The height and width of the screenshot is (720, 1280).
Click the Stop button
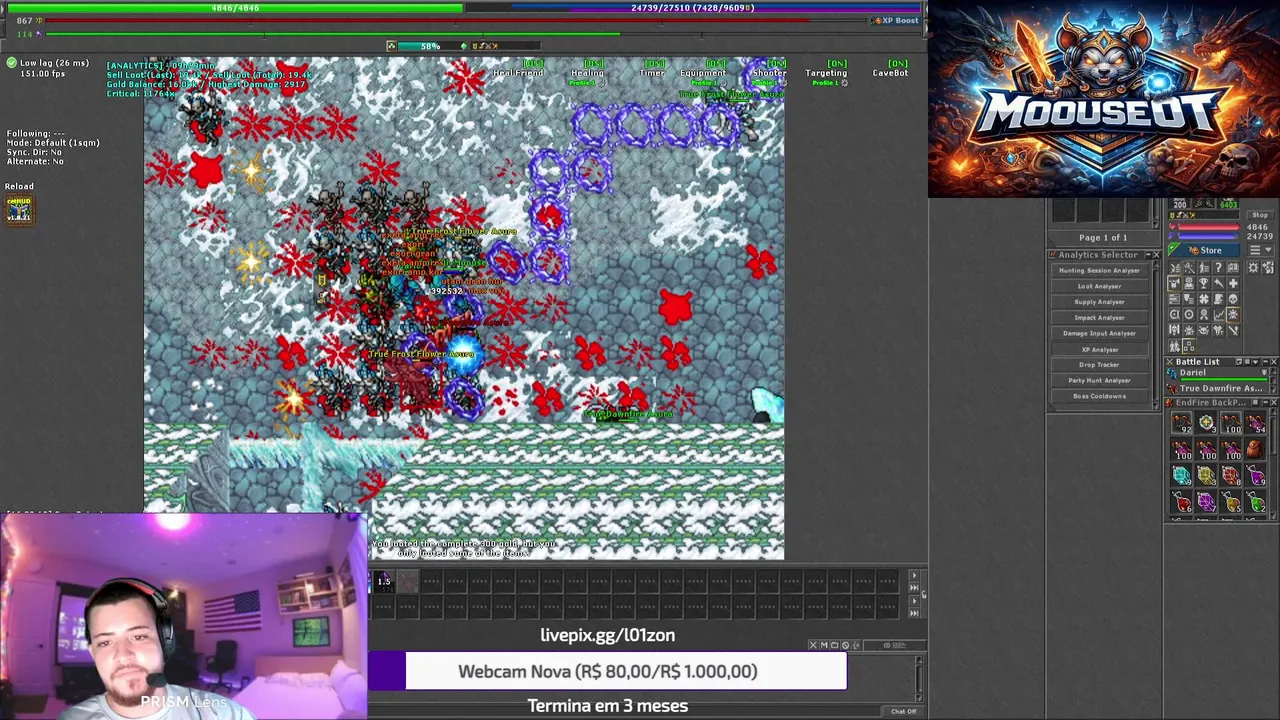point(1259,215)
